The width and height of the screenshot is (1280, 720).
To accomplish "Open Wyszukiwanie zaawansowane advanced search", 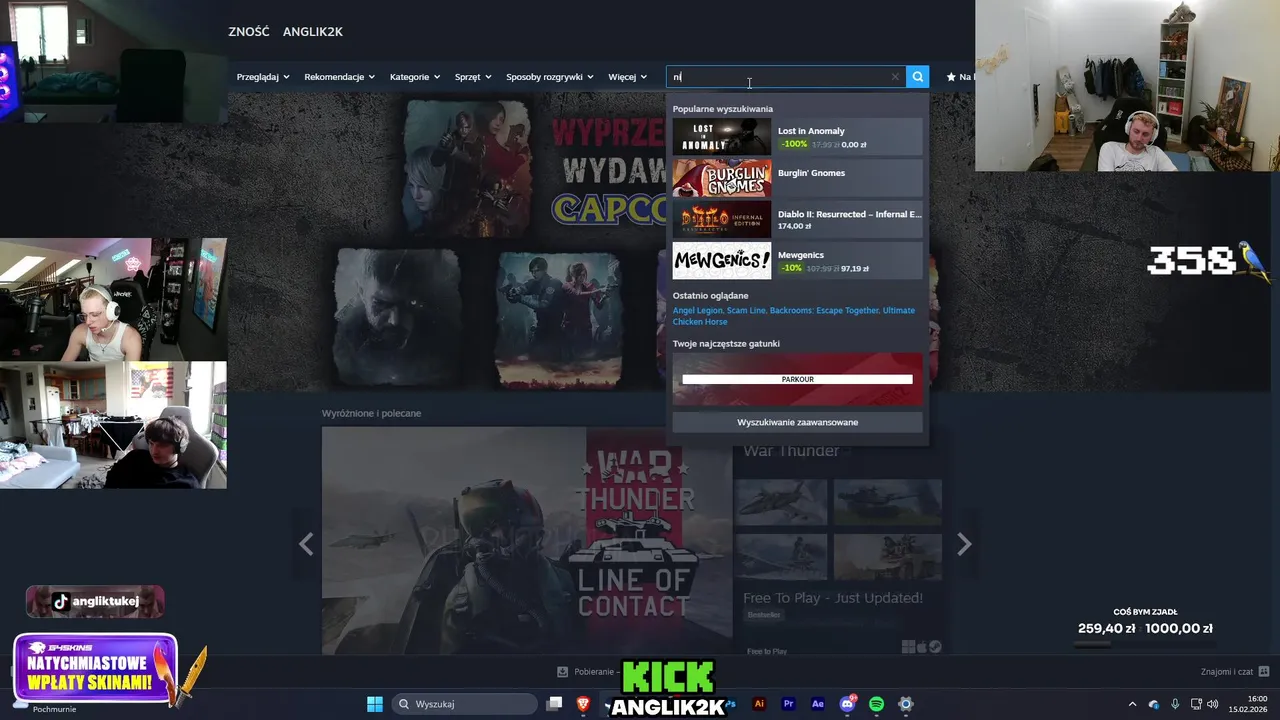I will (x=797, y=422).
